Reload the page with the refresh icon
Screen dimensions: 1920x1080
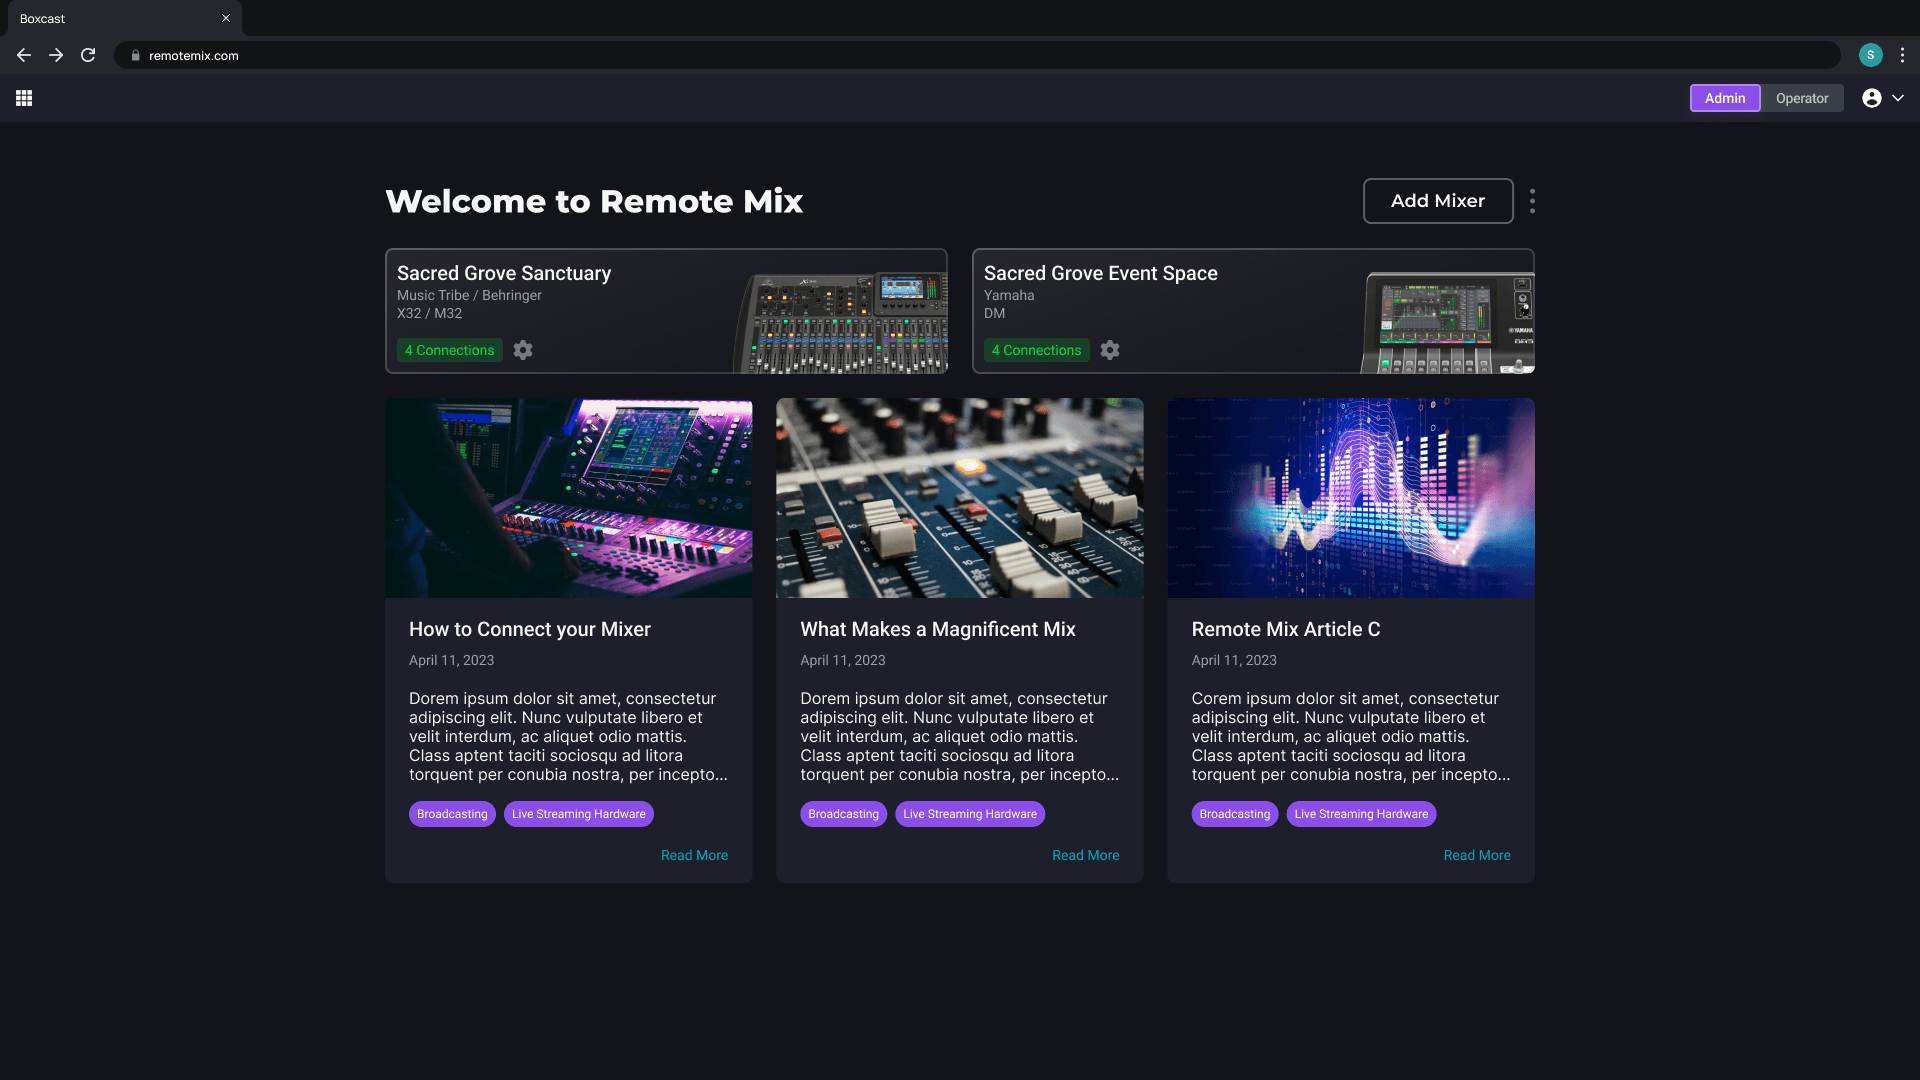(x=88, y=56)
